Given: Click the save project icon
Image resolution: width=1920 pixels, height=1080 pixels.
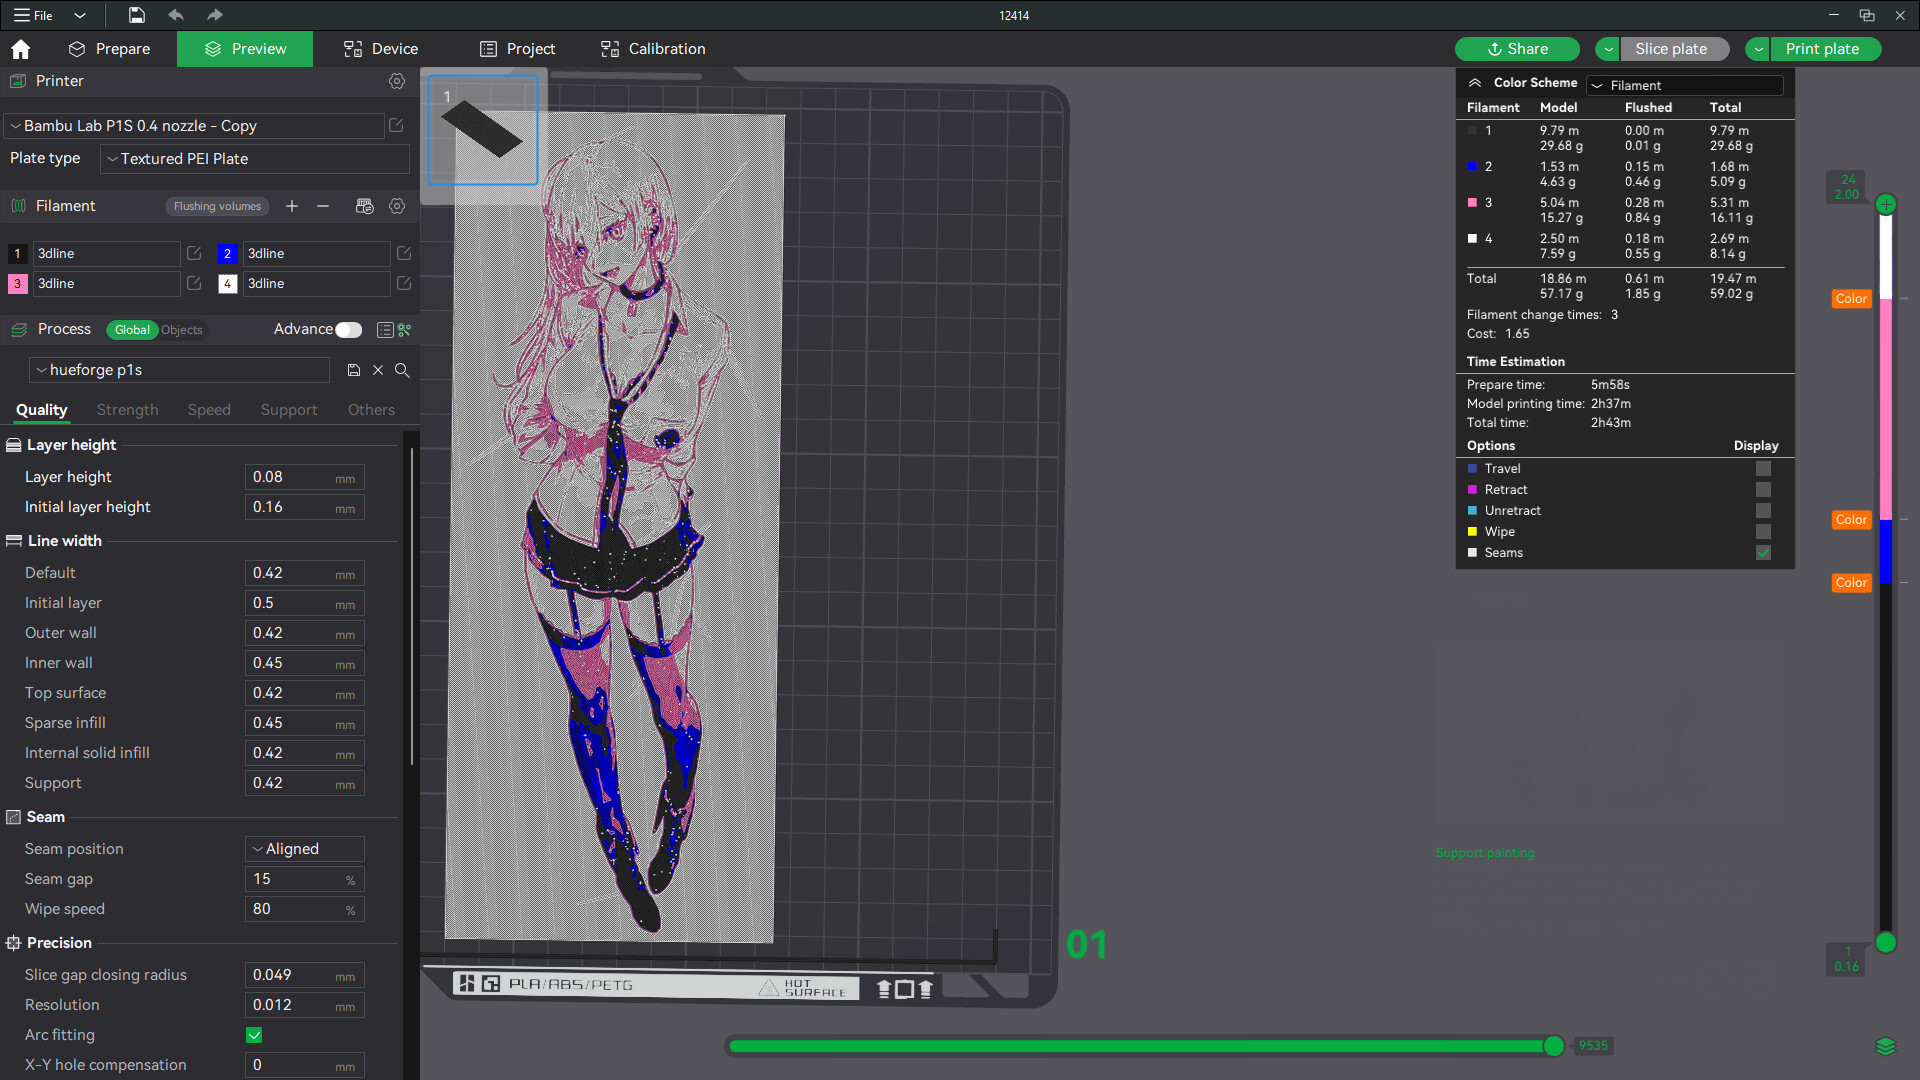Looking at the screenshot, I should 137,15.
